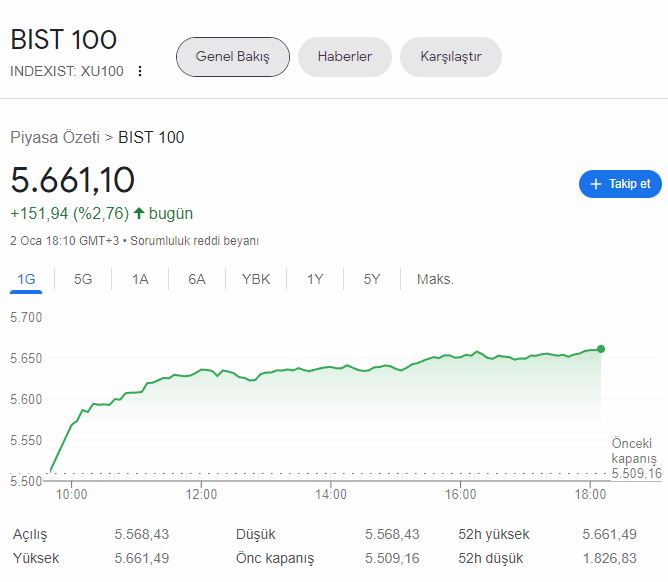
Task: Switch chart to 1Y range
Action: pyautogui.click(x=315, y=279)
